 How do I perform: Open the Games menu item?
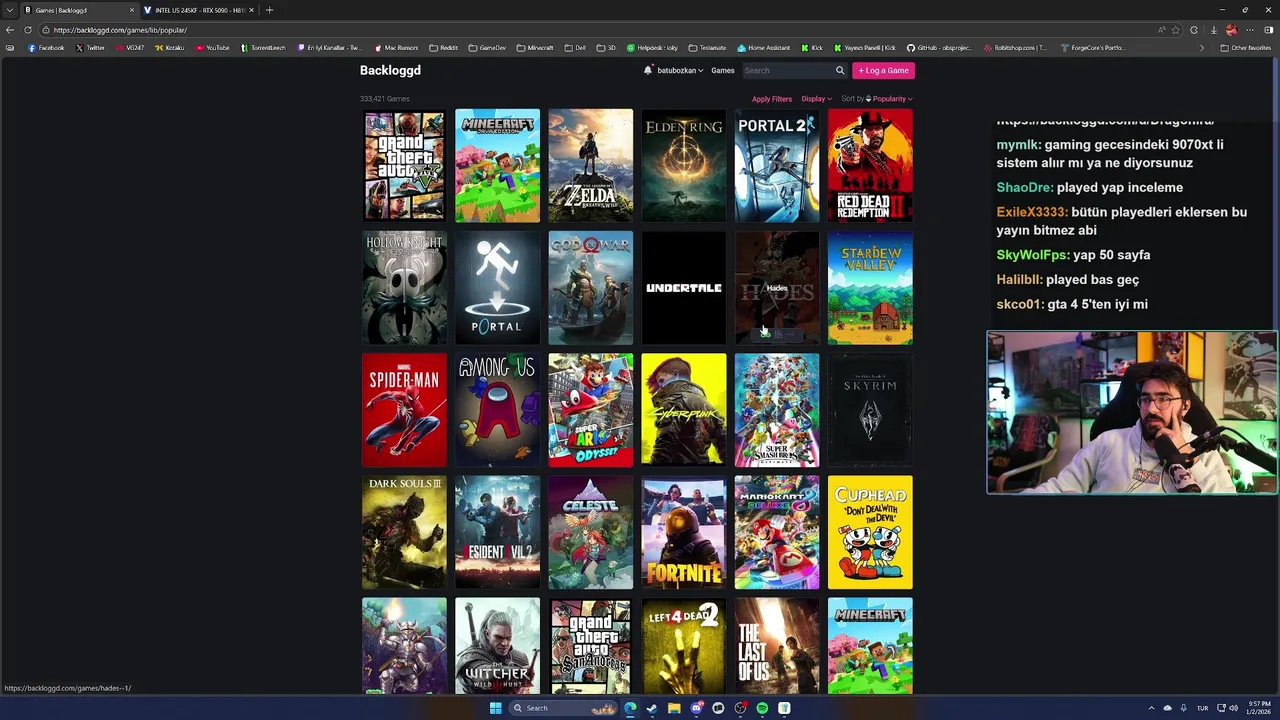pyautogui.click(x=723, y=70)
